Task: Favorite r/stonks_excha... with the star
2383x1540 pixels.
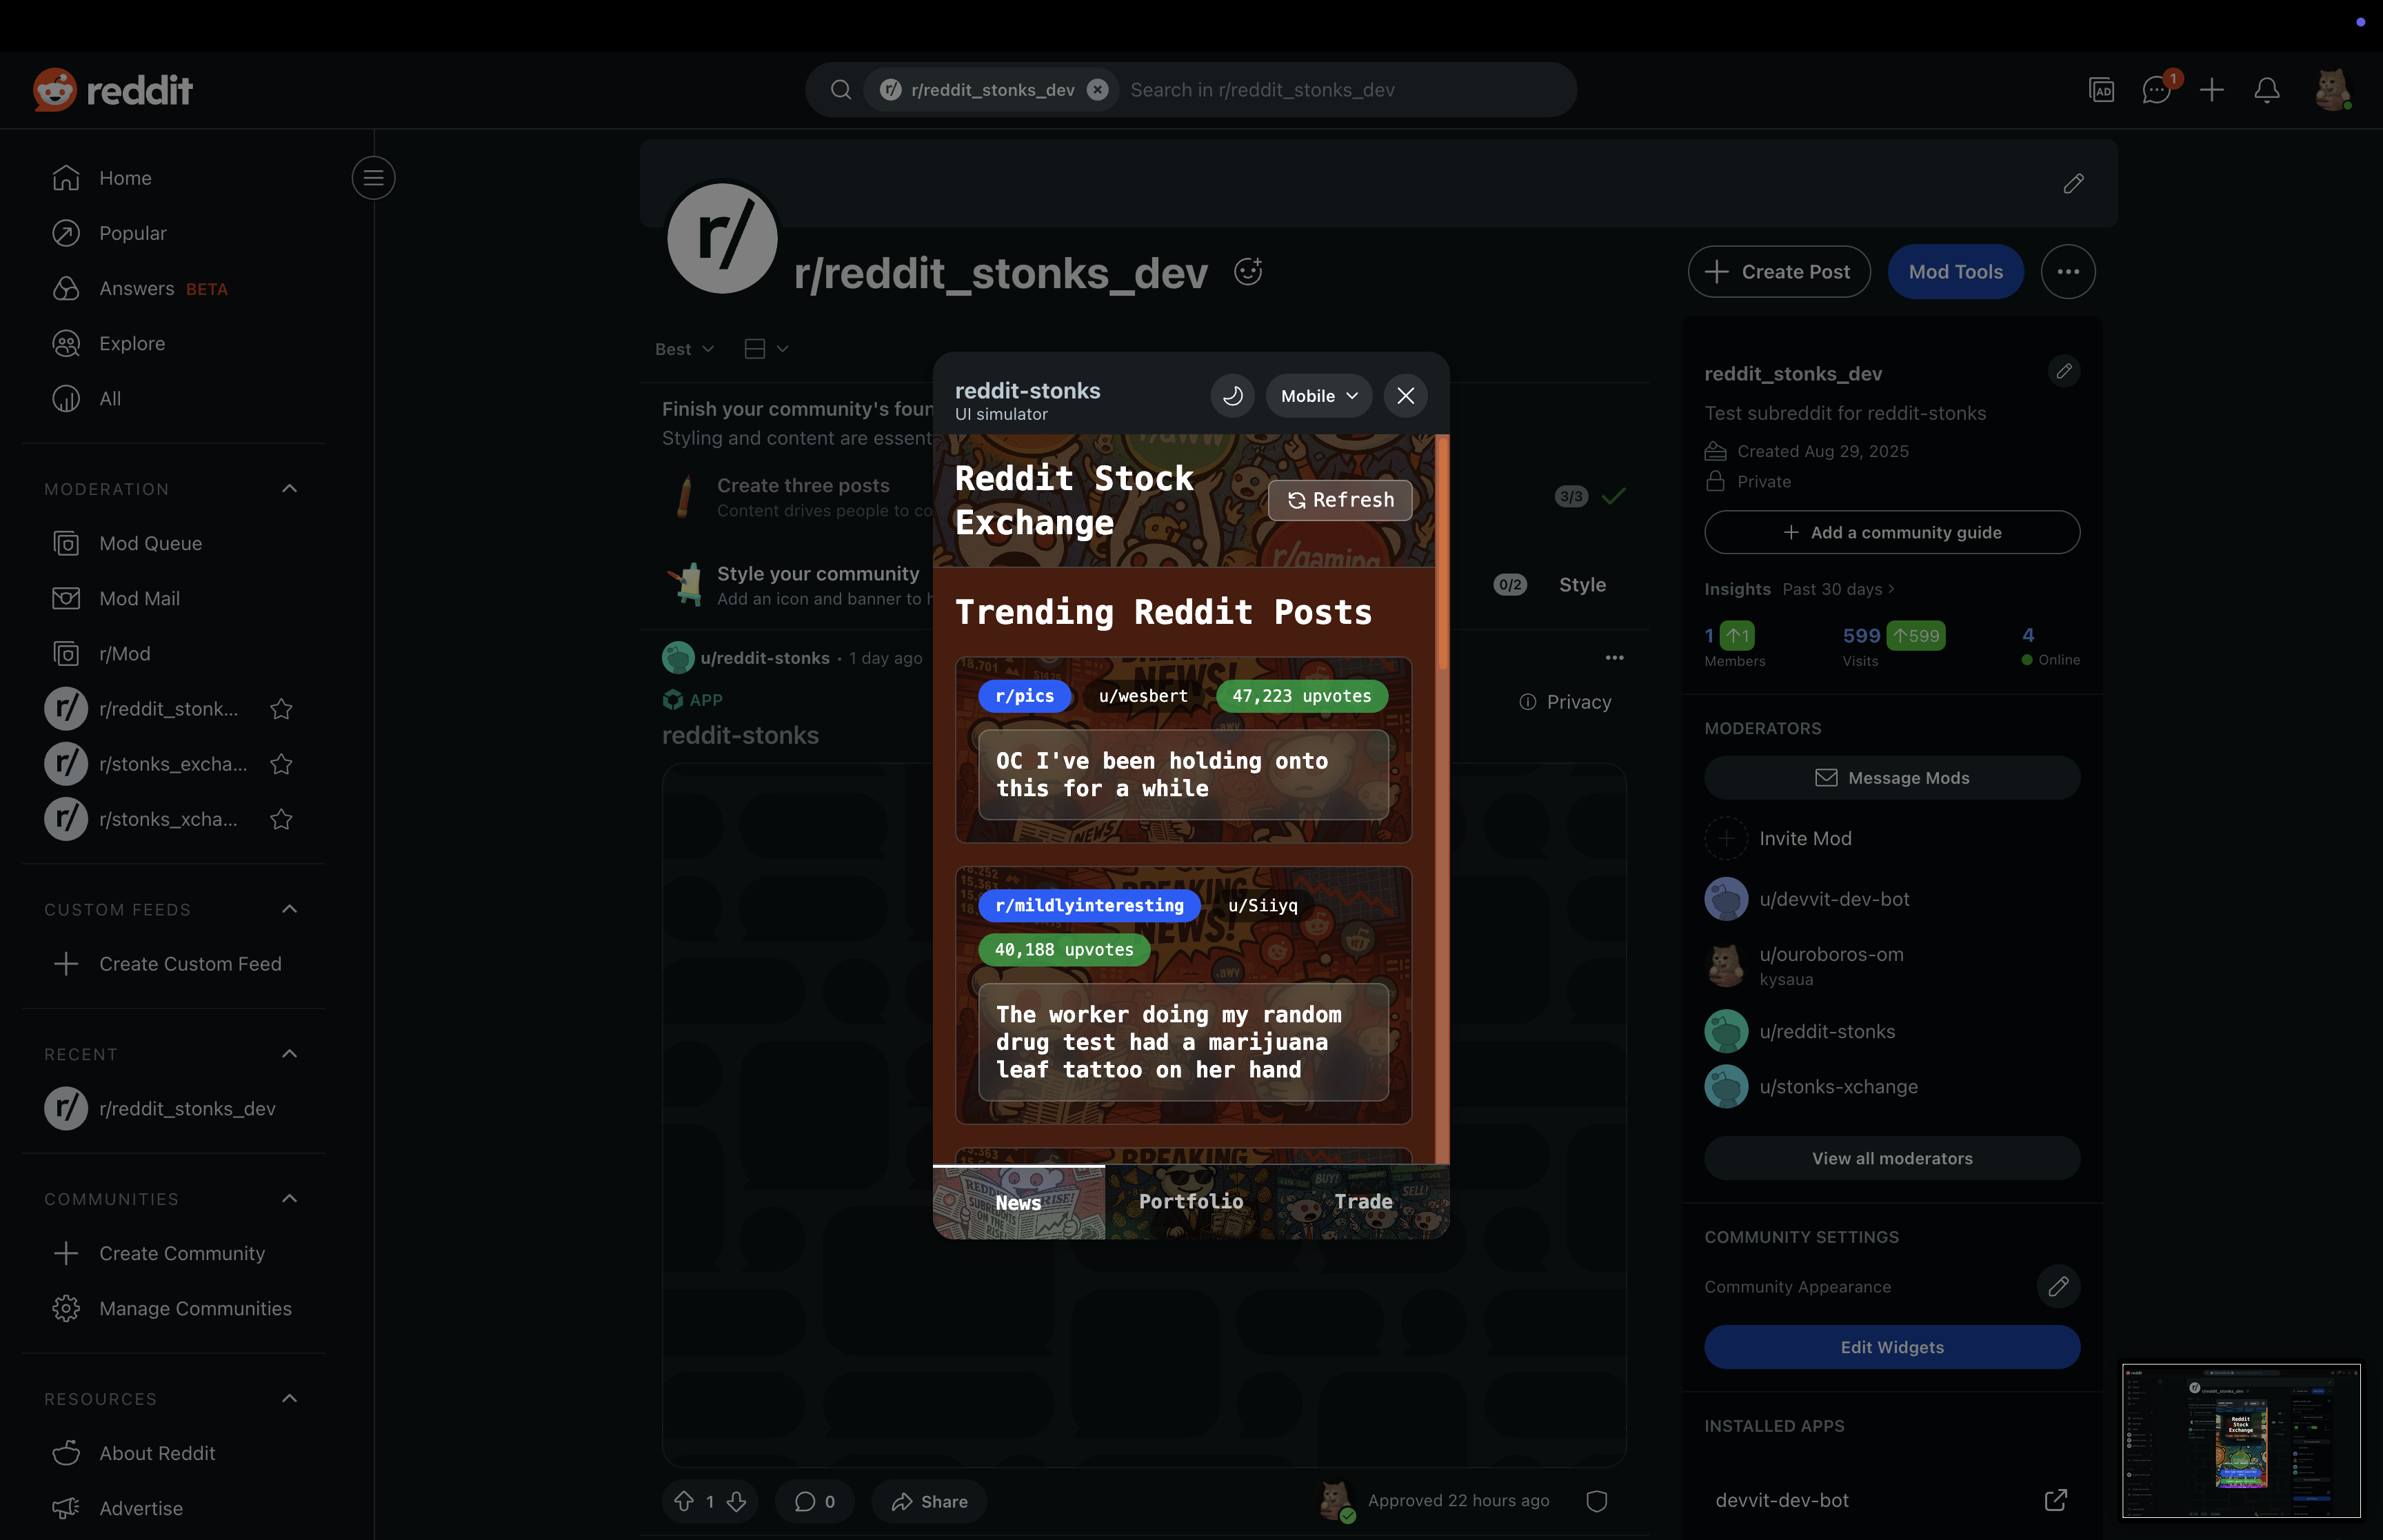Action: pyautogui.click(x=281, y=764)
